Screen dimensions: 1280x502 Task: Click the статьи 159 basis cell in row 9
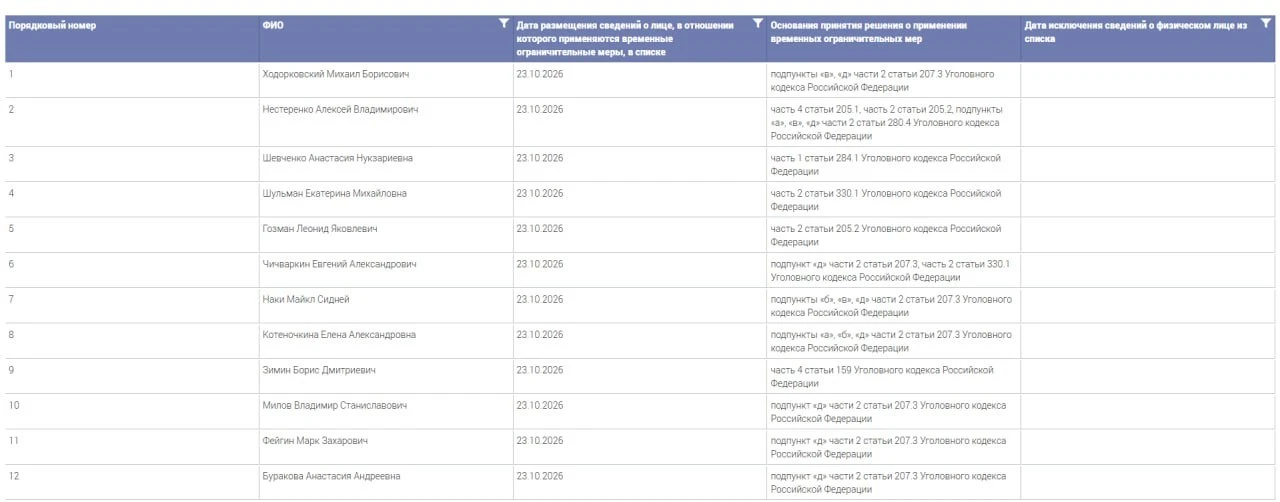click(893, 376)
